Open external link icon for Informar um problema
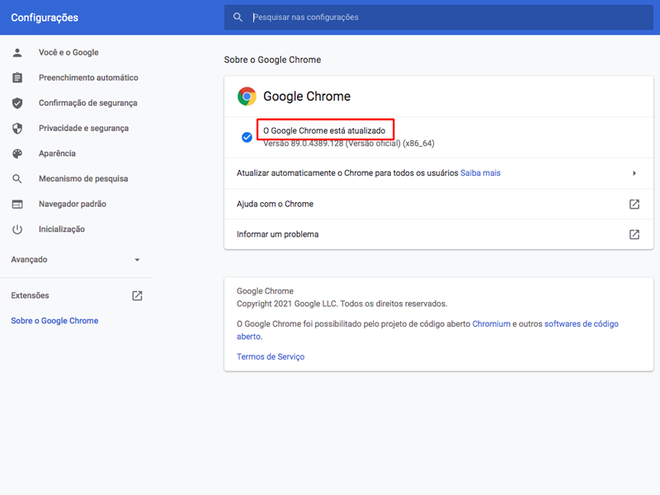660x495 pixels. click(x=634, y=234)
